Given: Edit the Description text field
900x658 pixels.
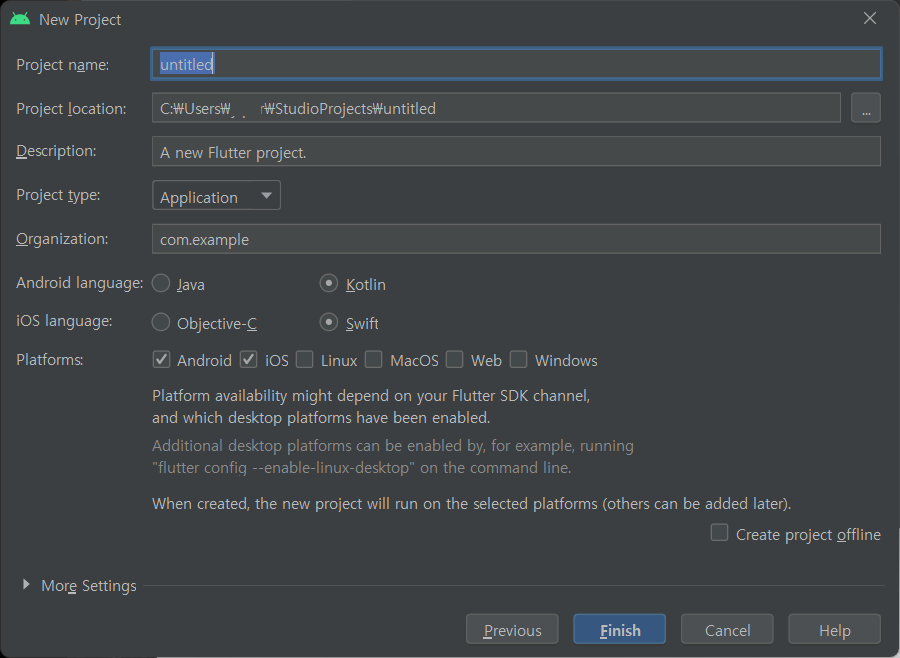Looking at the screenshot, I should 516,152.
